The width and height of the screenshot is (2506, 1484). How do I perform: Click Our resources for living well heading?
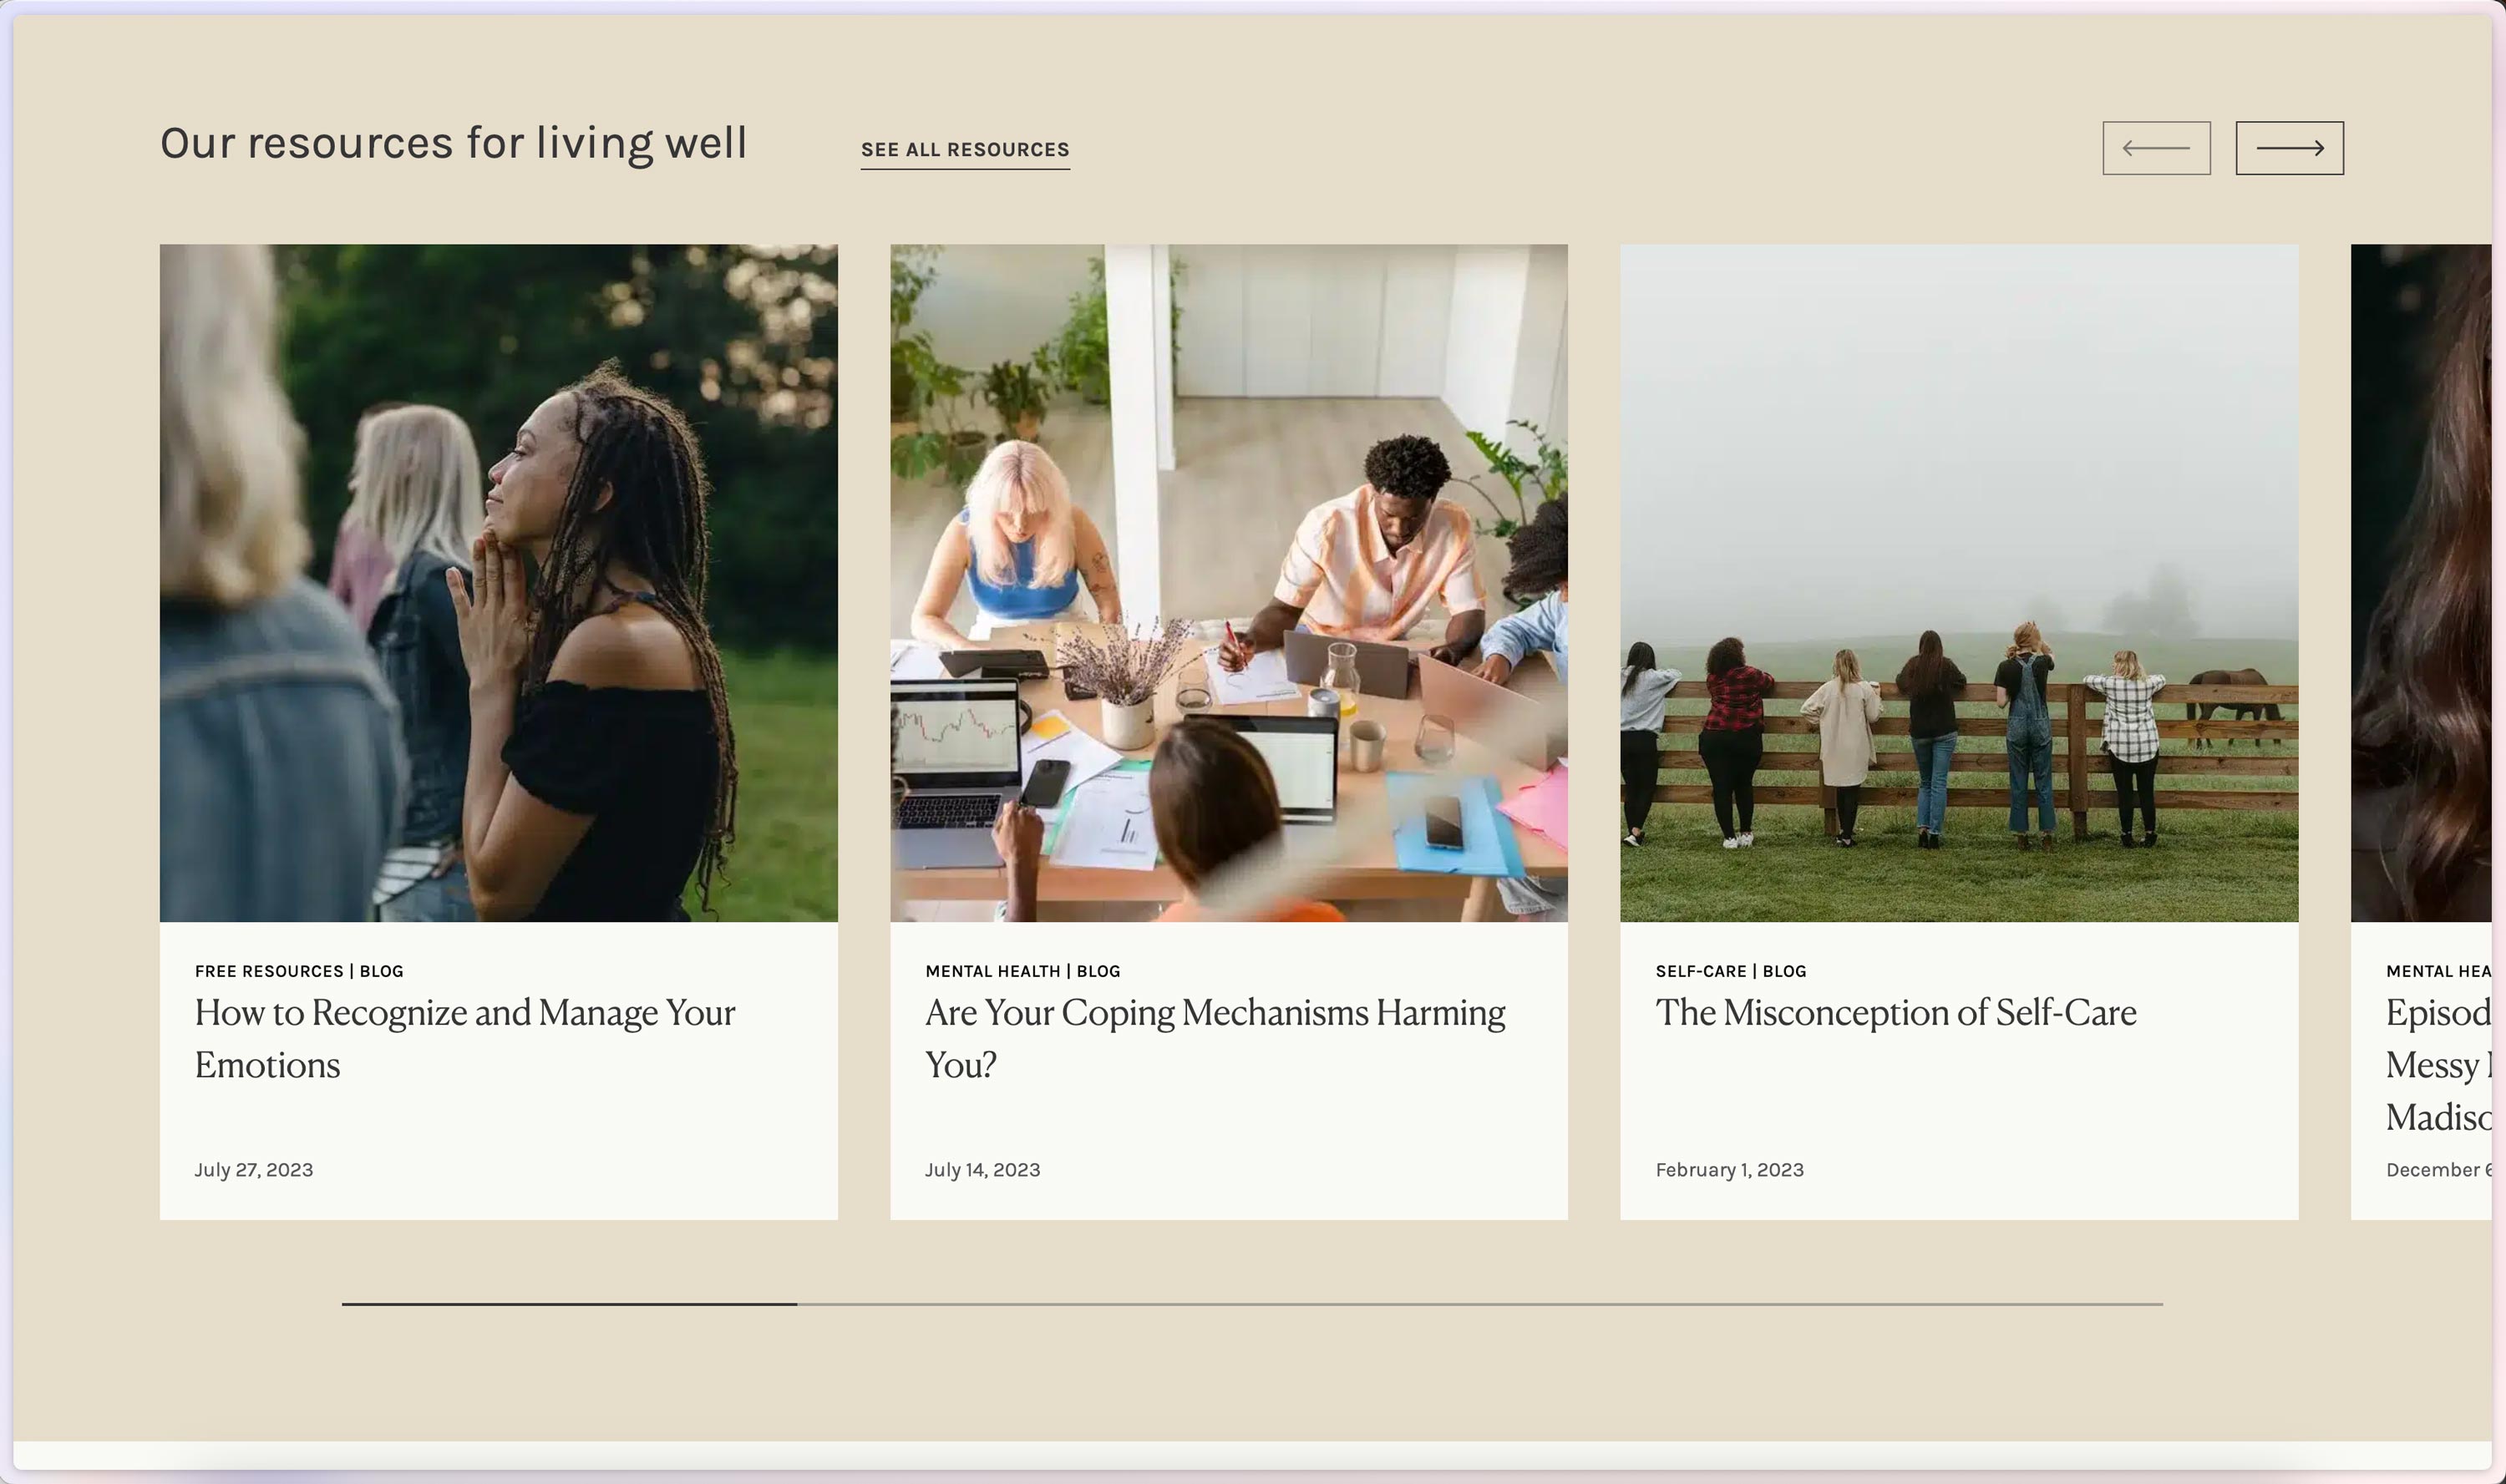tap(453, 143)
